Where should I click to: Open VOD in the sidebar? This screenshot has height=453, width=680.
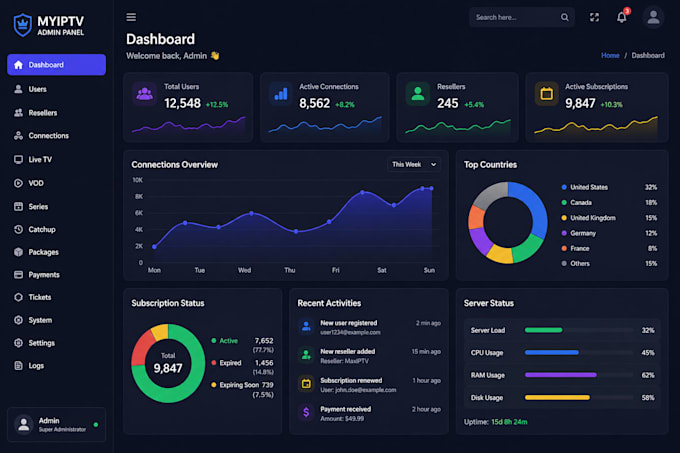(x=56, y=183)
